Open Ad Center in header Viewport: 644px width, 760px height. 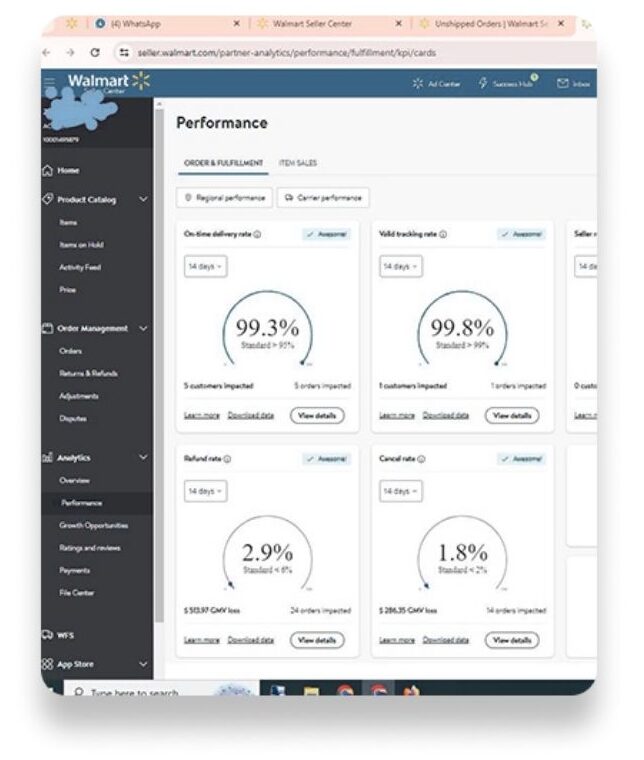[436, 83]
